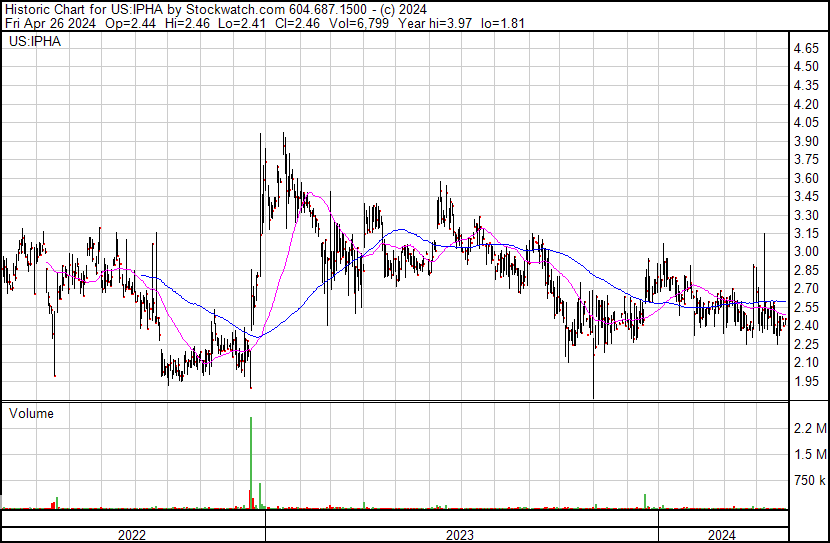Image resolution: width=830 pixels, height=543 pixels.
Task: Select the 2023 year label on time axis
Action: click(460, 535)
